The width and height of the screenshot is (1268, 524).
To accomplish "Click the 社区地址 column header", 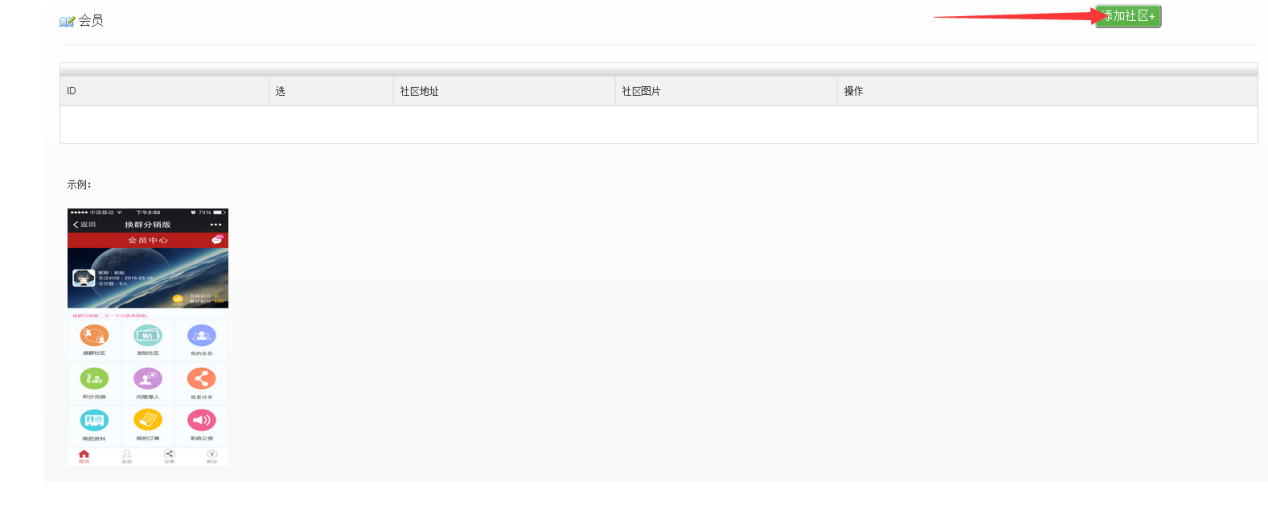I will (419, 91).
